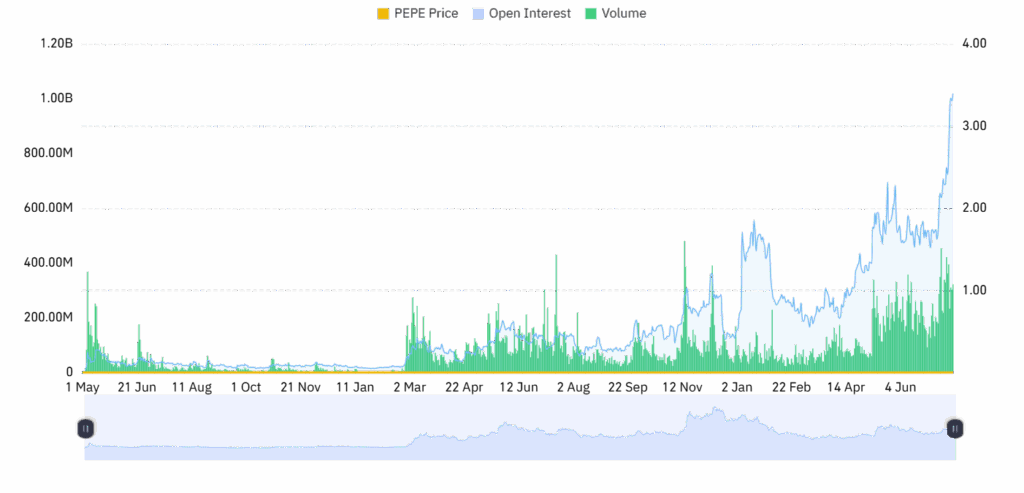
Task: Grab the left range slider handle
Action: [x=86, y=429]
